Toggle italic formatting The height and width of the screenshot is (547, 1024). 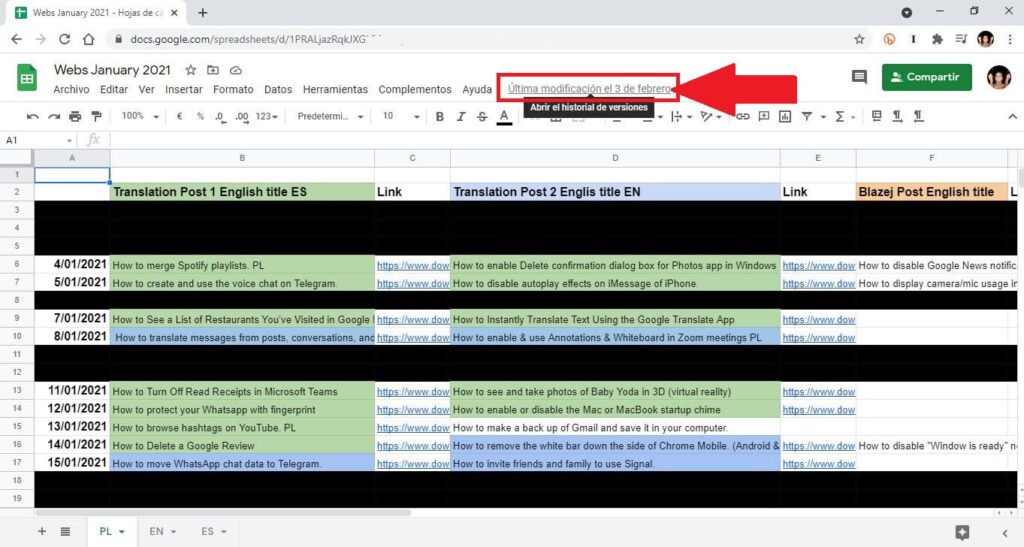460,117
